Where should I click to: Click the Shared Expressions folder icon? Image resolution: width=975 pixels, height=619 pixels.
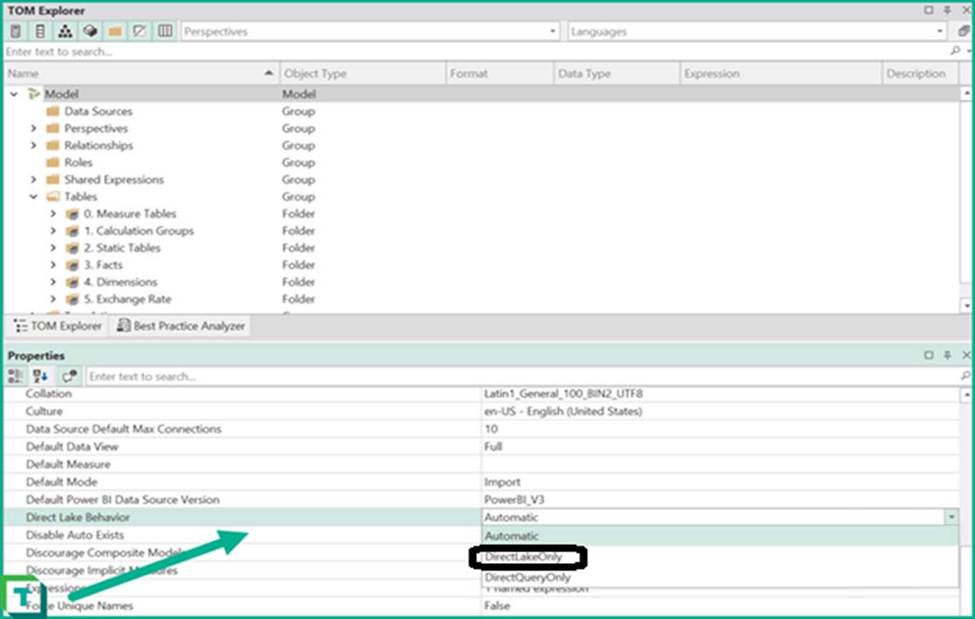pos(53,180)
